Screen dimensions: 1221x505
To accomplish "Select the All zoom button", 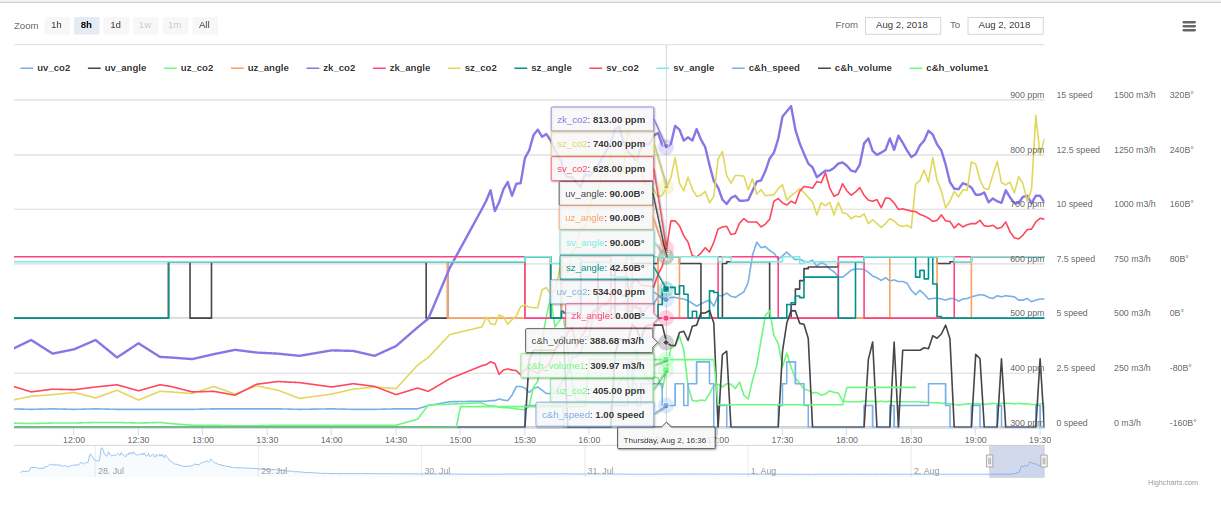I will [204, 25].
